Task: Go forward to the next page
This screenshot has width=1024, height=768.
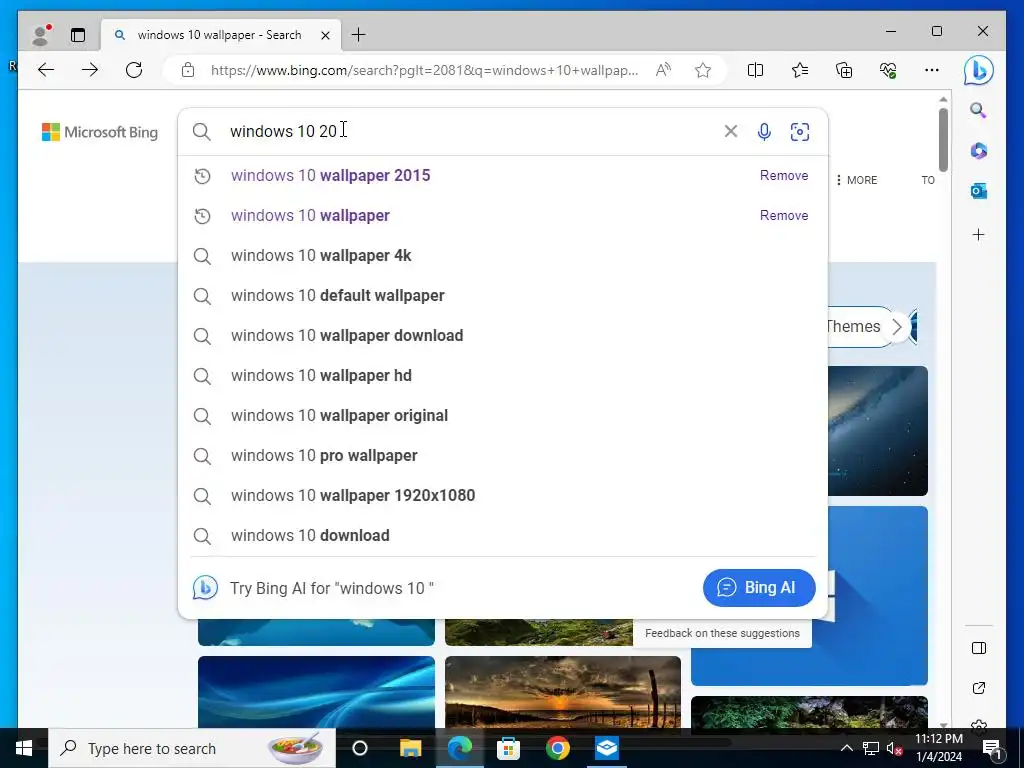Action: 90,70
